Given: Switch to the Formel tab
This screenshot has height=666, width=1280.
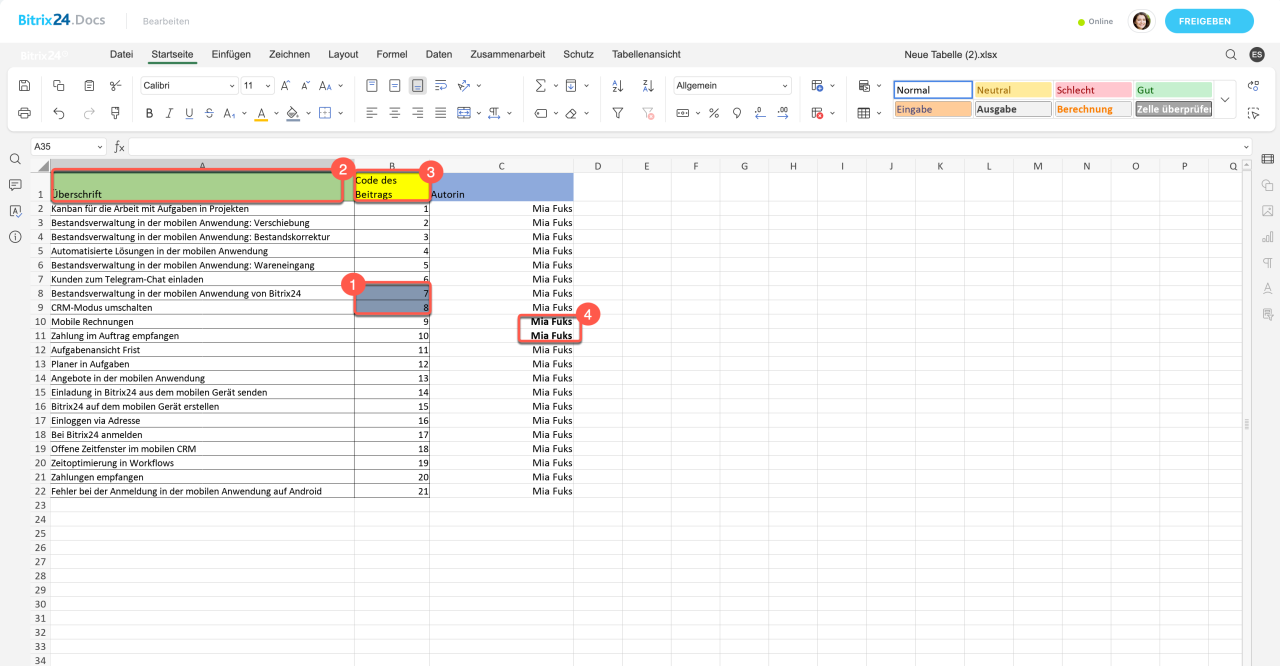Looking at the screenshot, I should [x=392, y=54].
